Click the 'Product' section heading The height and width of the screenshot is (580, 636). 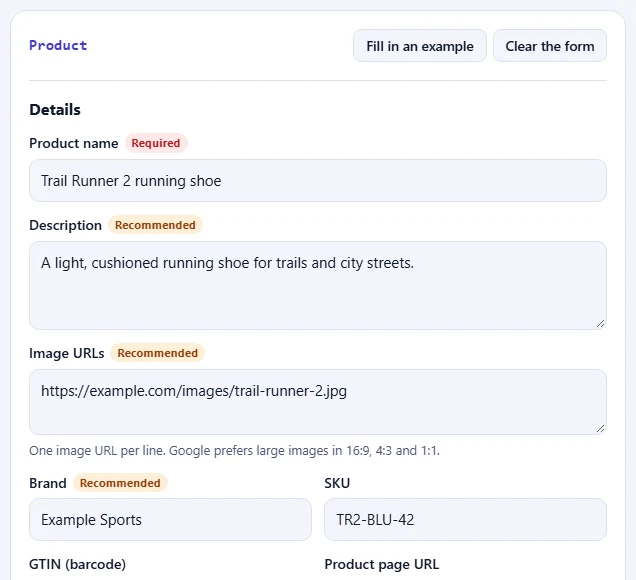[58, 45]
